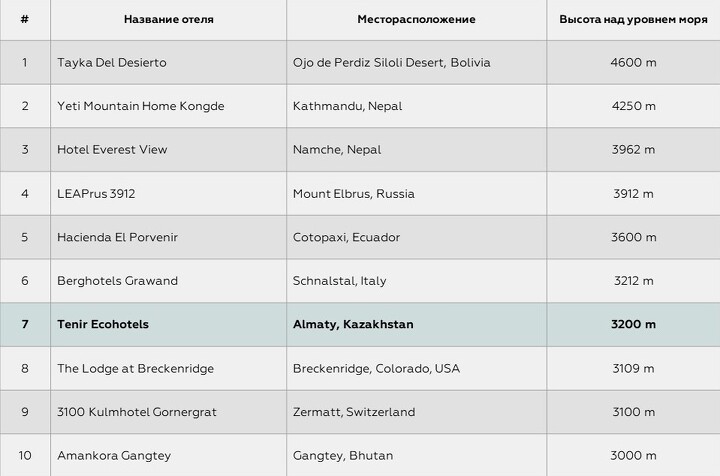Click the Berghotels Grawand hotel name
The image size is (720, 476).
[x=118, y=281]
